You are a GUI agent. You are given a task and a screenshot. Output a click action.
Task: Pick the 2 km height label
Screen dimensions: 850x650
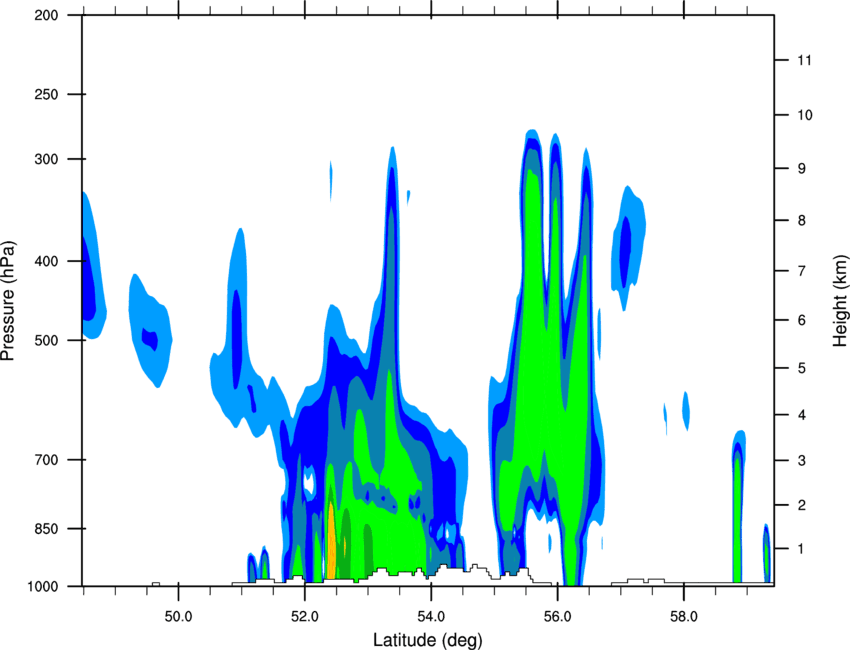[x=801, y=505]
